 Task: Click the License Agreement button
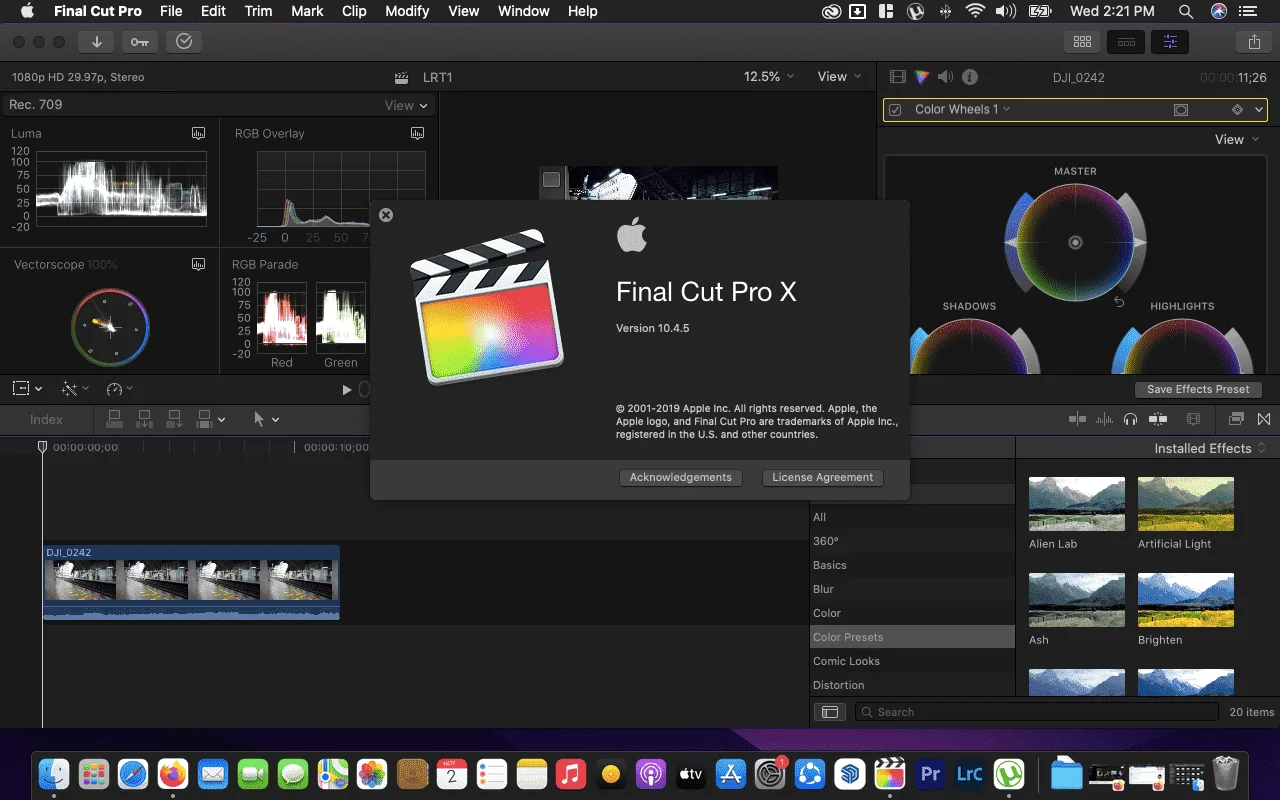click(x=823, y=478)
